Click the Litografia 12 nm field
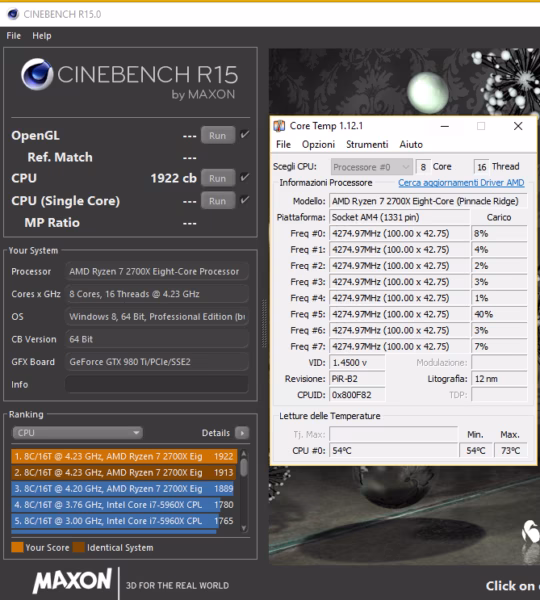540x600 pixels. tap(499, 379)
